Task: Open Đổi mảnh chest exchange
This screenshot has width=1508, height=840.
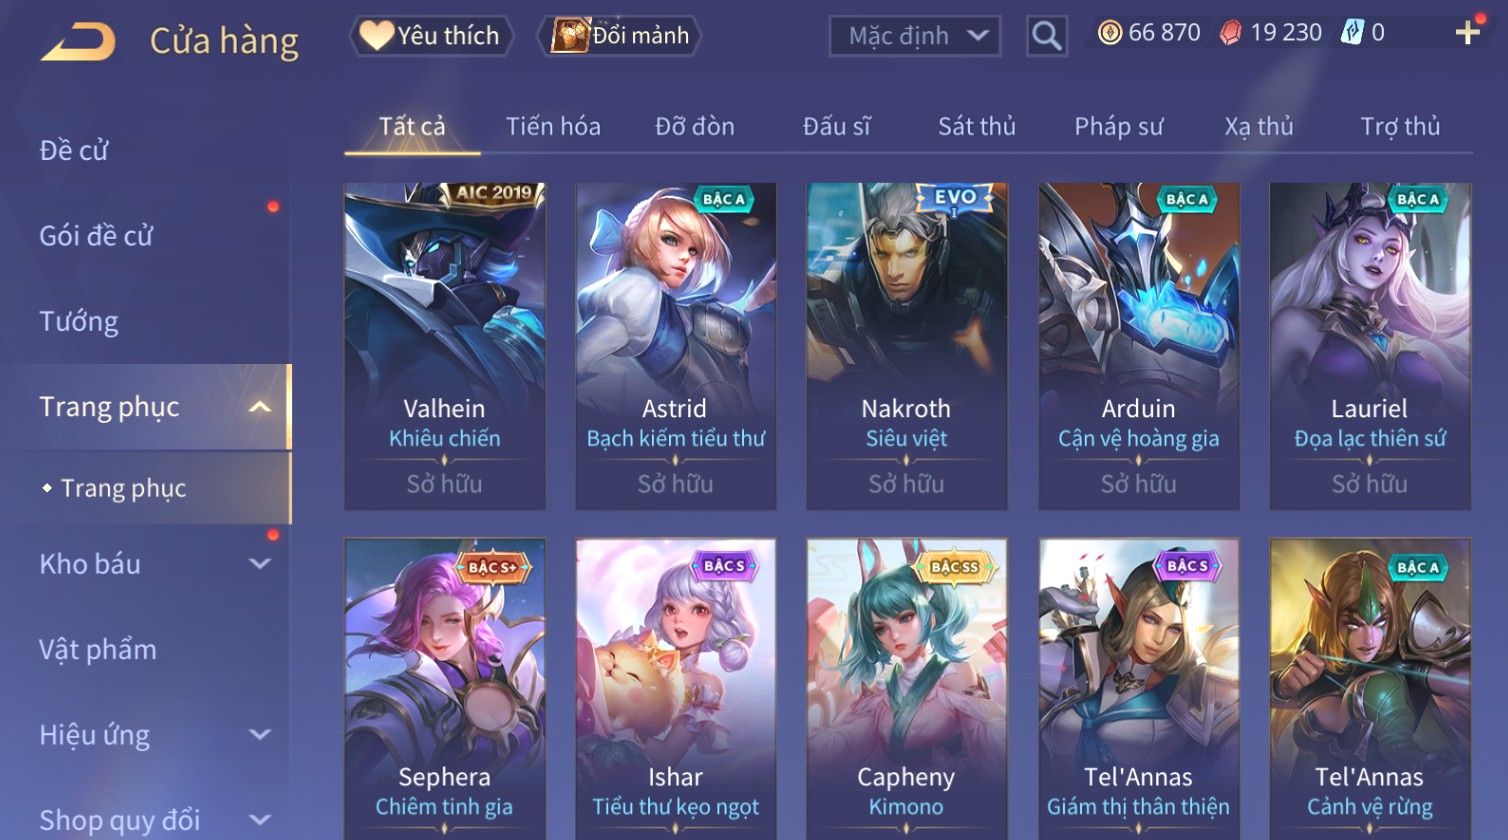Action: pos(621,36)
